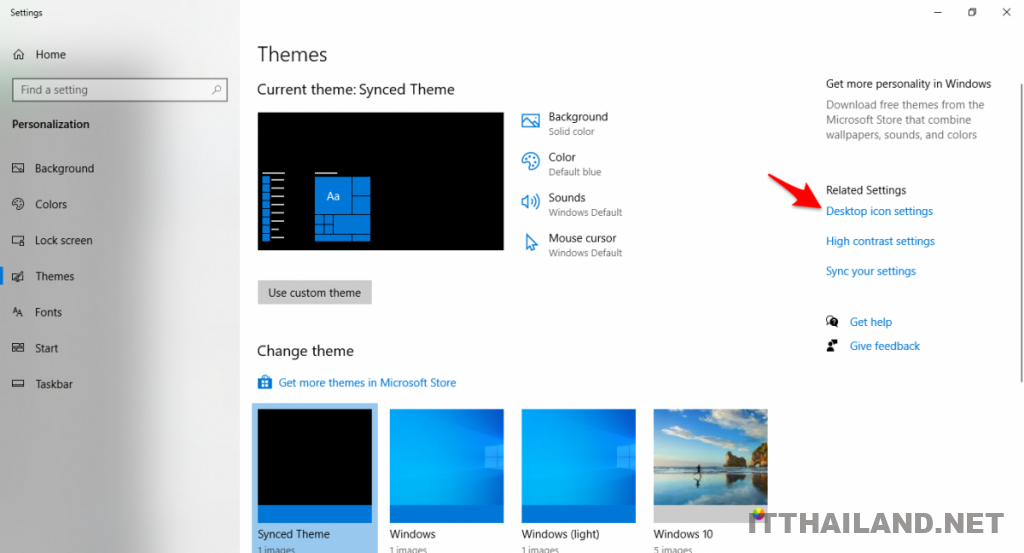Click the Taskbar icon in sidebar
This screenshot has width=1024, height=553.
(18, 384)
